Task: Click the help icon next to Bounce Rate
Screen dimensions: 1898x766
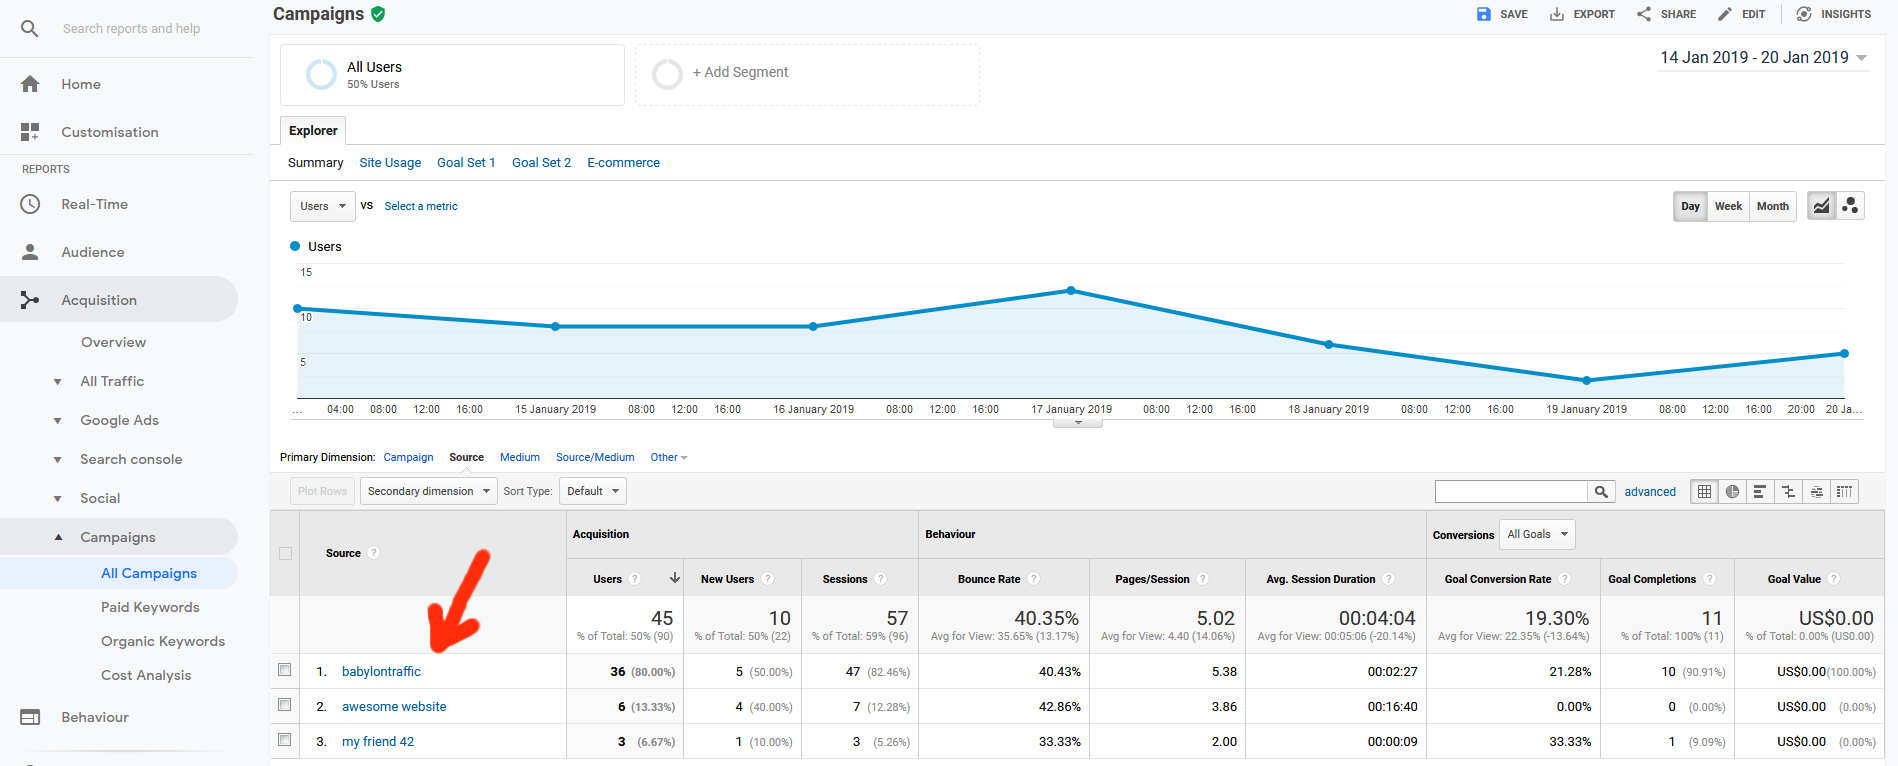Action: 1033,579
